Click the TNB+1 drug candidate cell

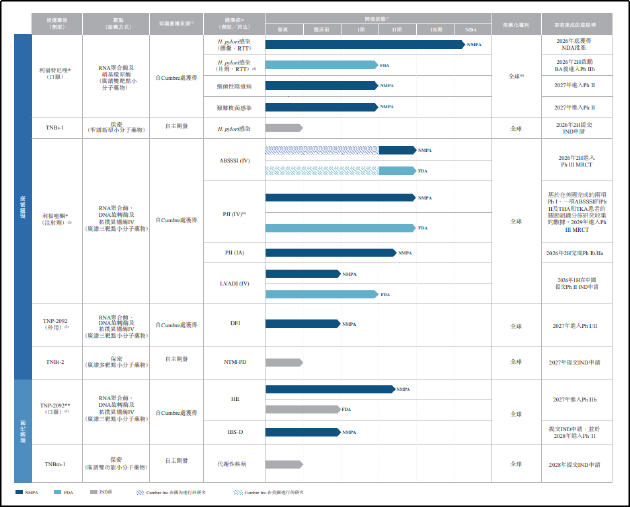(x=55, y=128)
